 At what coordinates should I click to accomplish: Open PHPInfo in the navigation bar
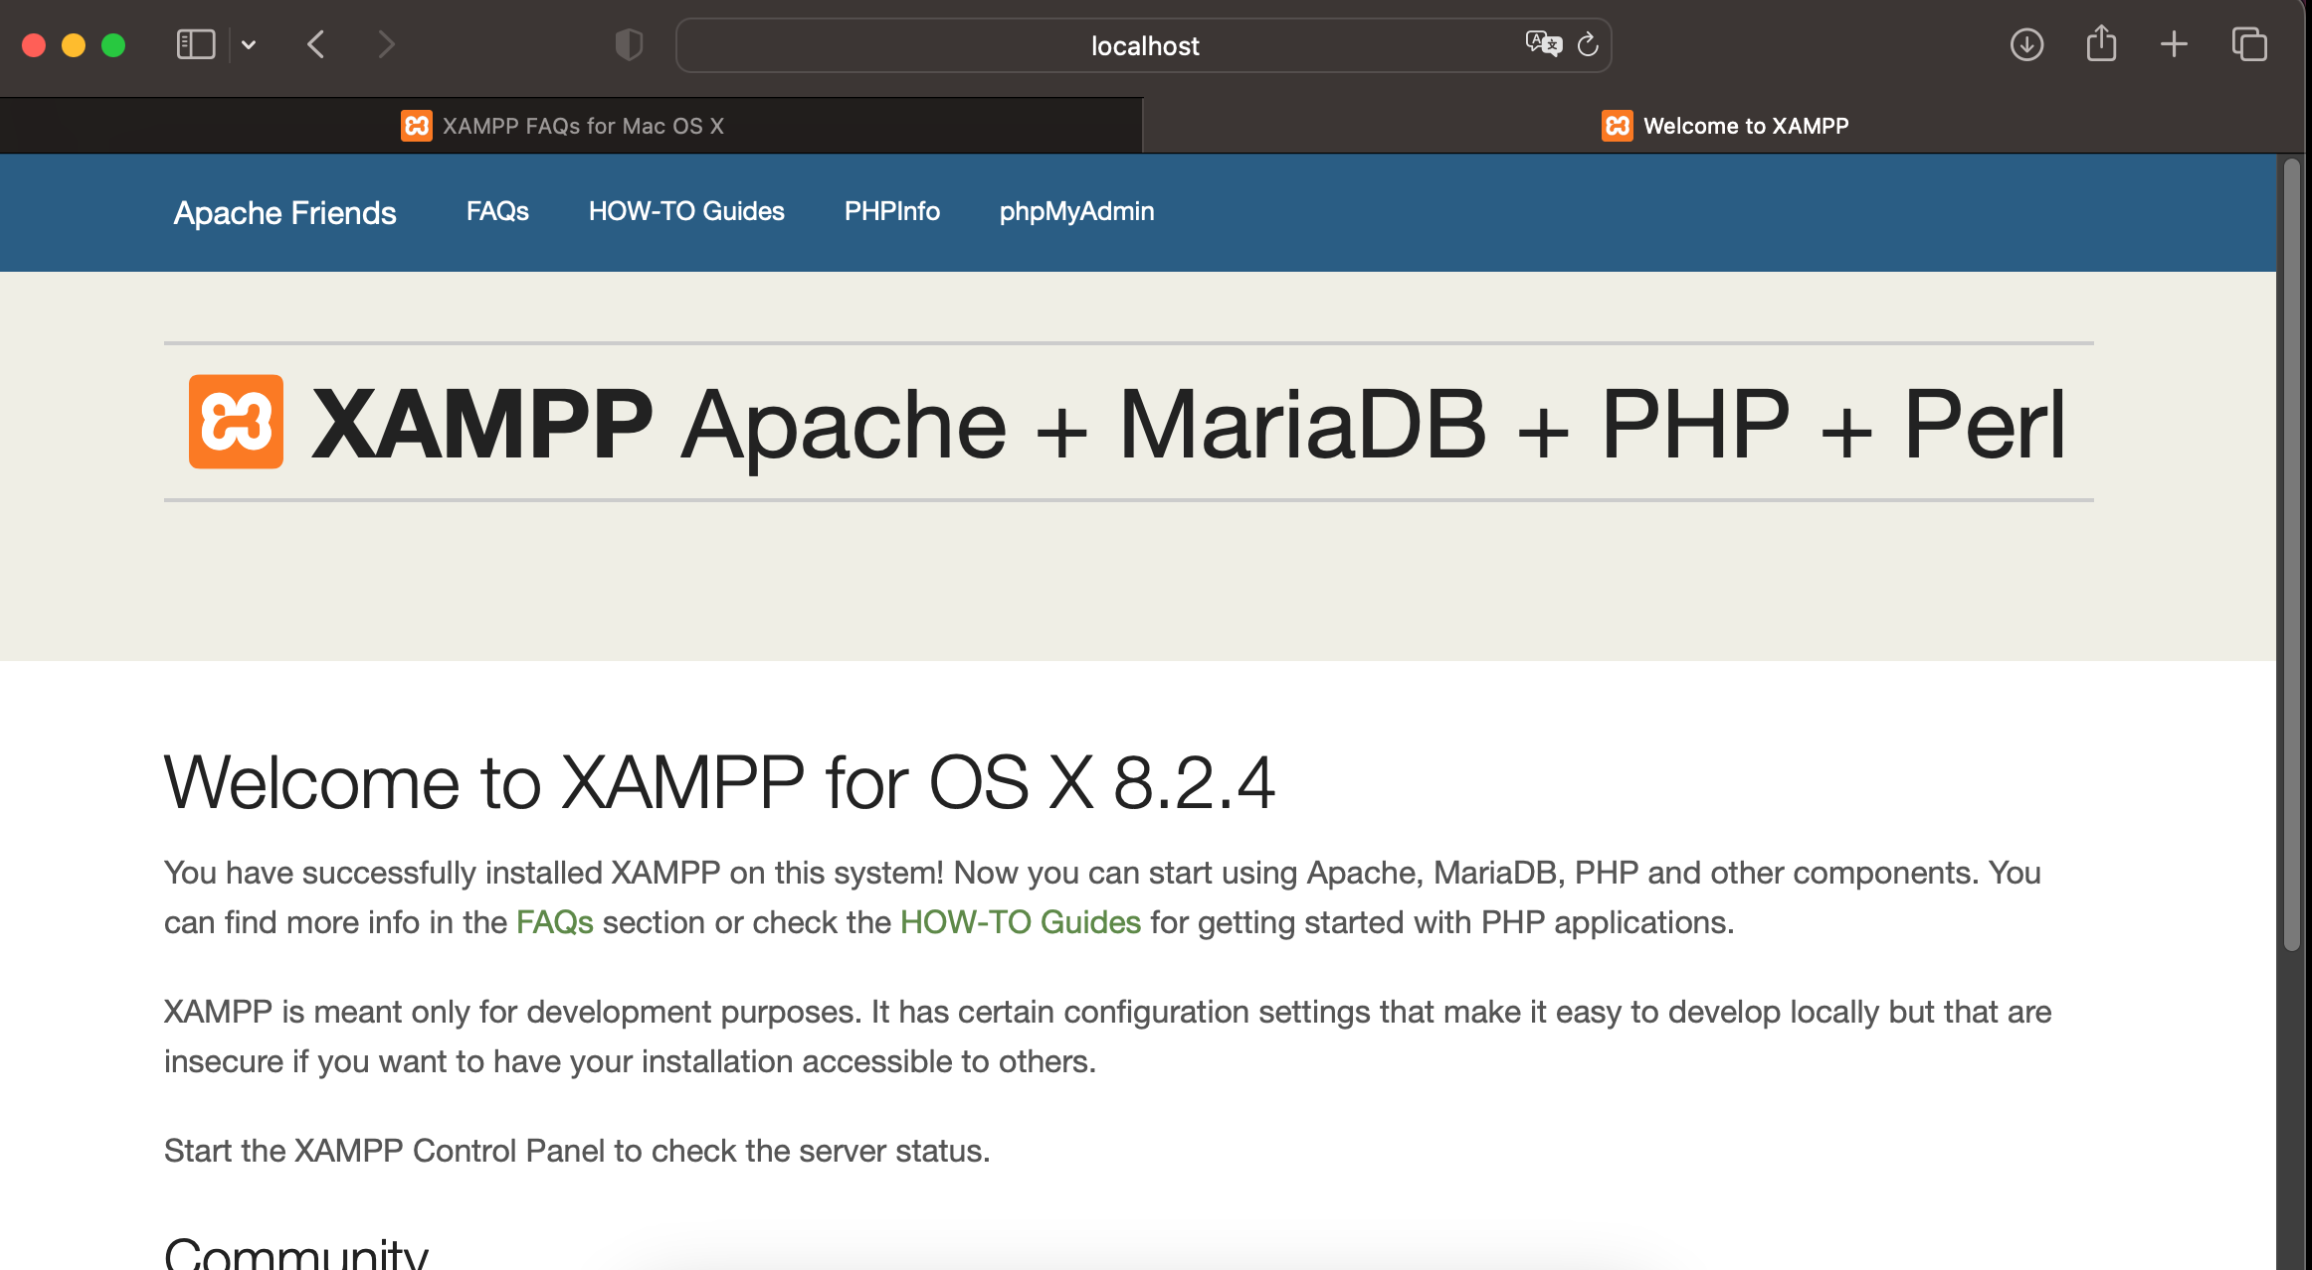[892, 211]
